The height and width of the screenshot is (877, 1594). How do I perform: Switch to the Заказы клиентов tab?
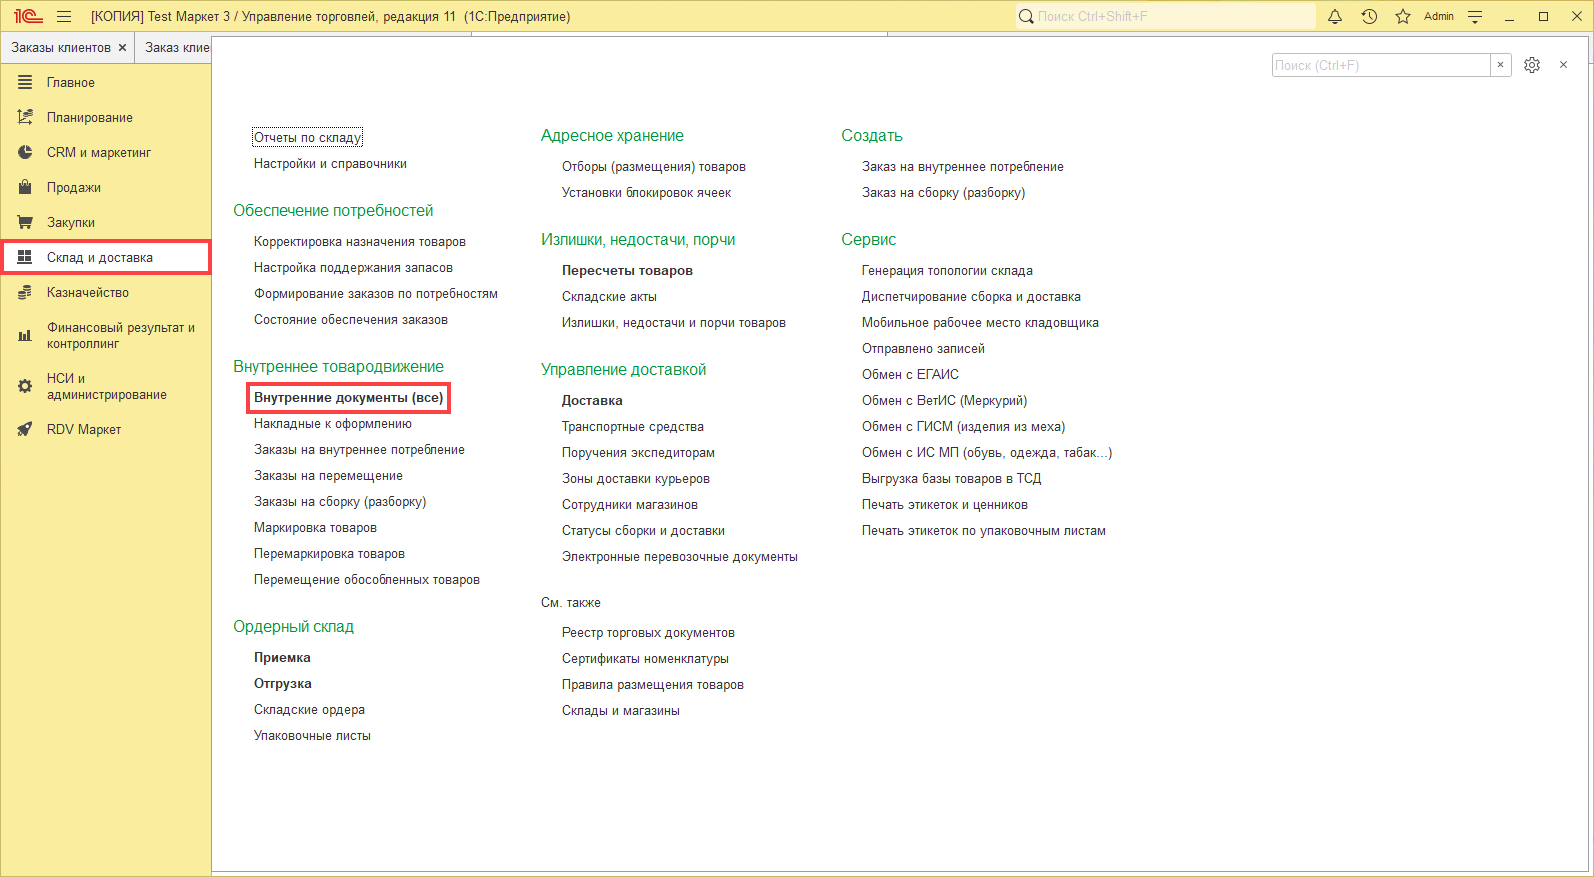tap(61, 48)
